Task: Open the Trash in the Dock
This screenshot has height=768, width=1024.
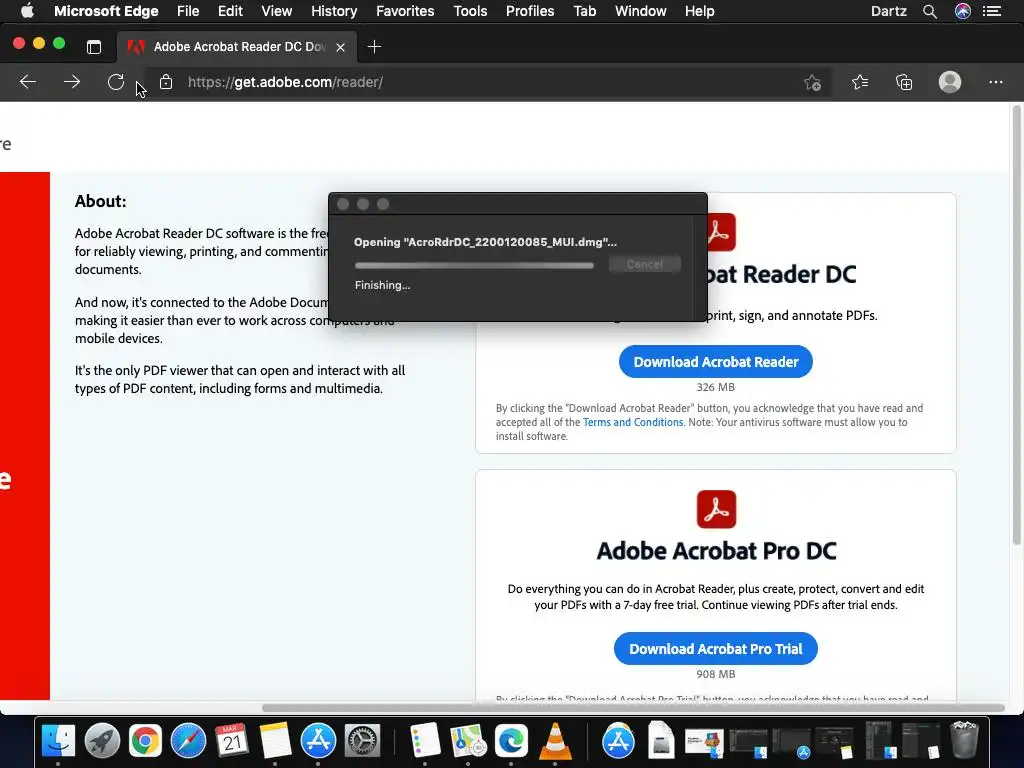Action: click(964, 741)
